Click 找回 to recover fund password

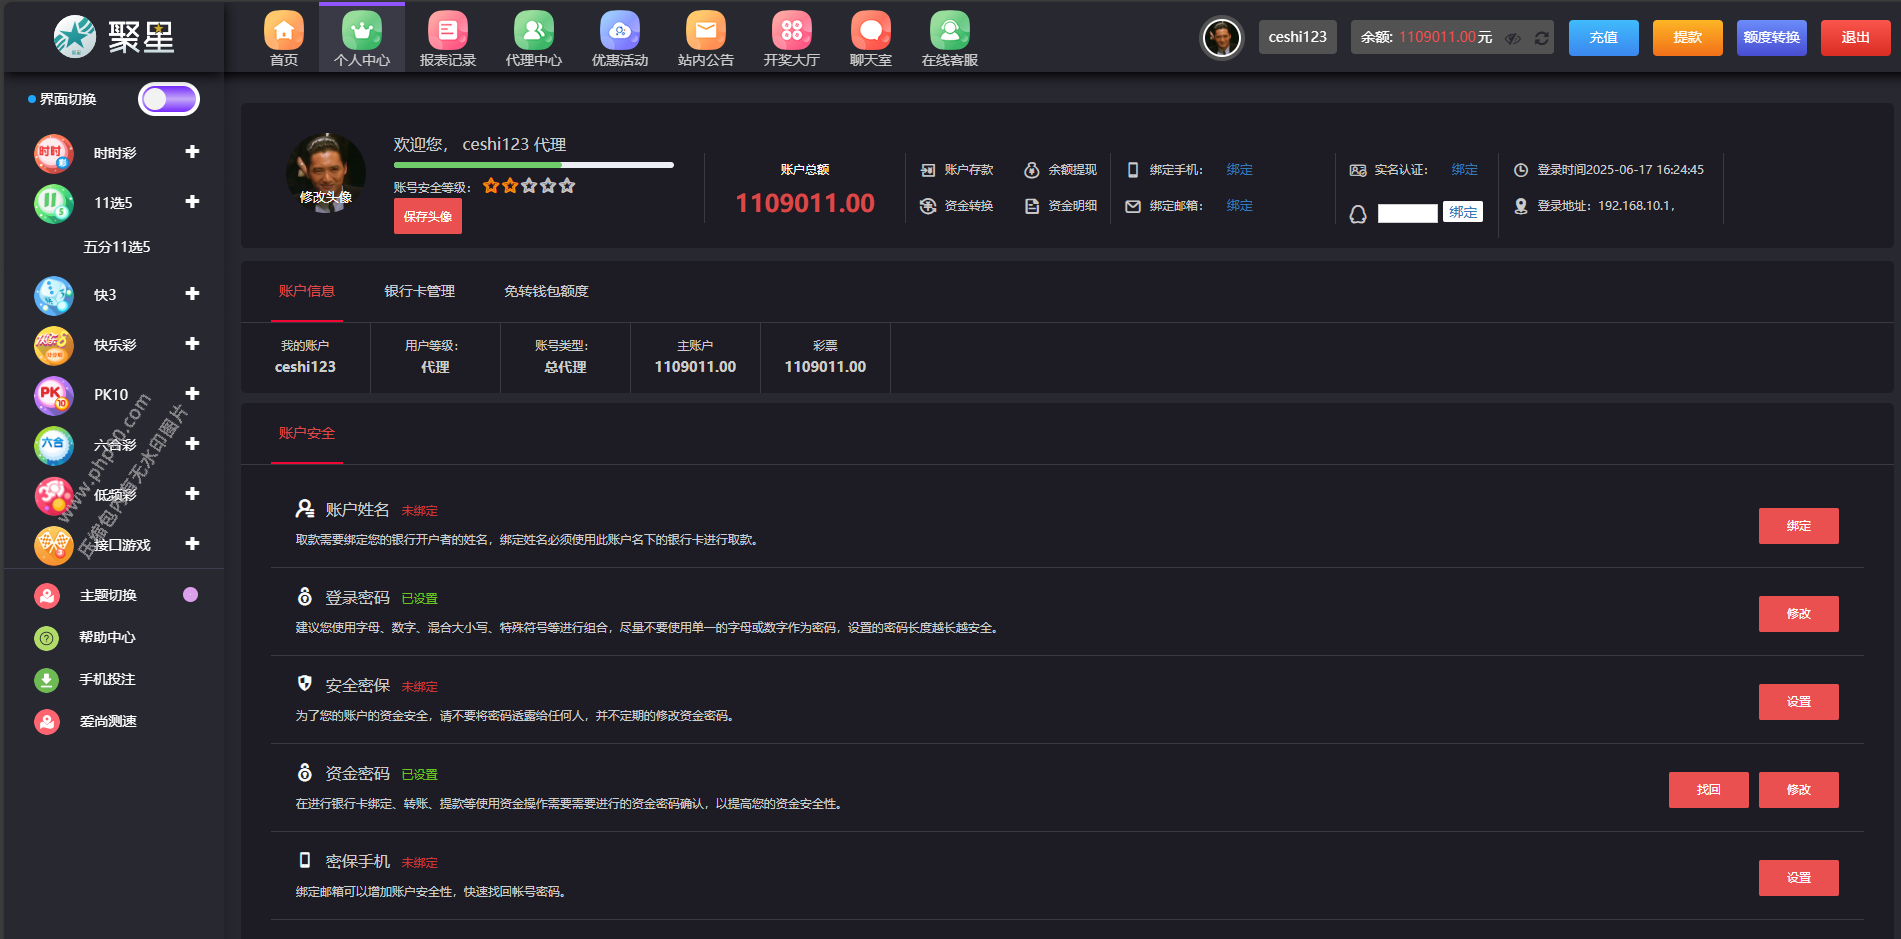pos(1708,790)
